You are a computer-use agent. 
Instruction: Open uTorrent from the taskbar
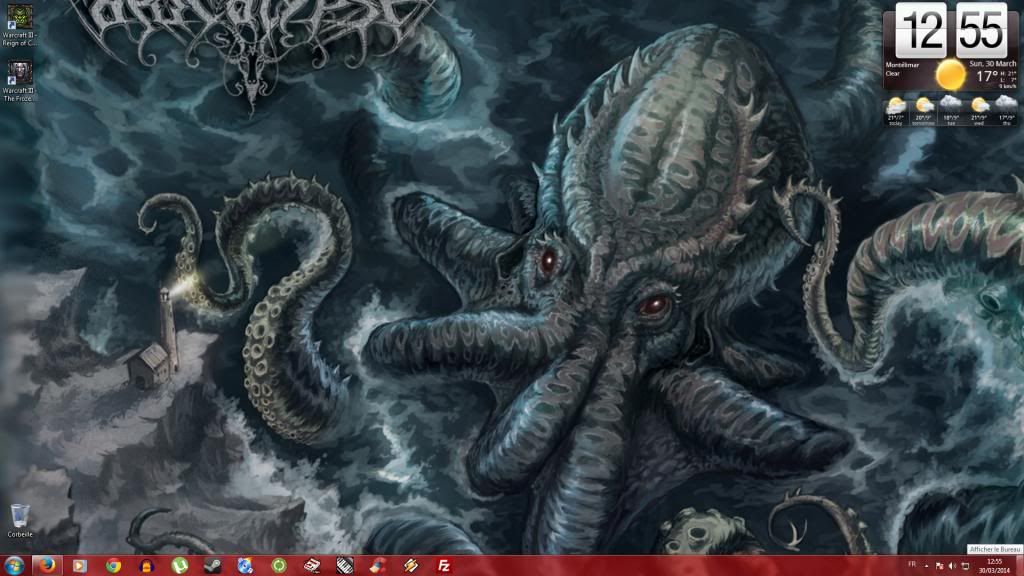point(180,565)
